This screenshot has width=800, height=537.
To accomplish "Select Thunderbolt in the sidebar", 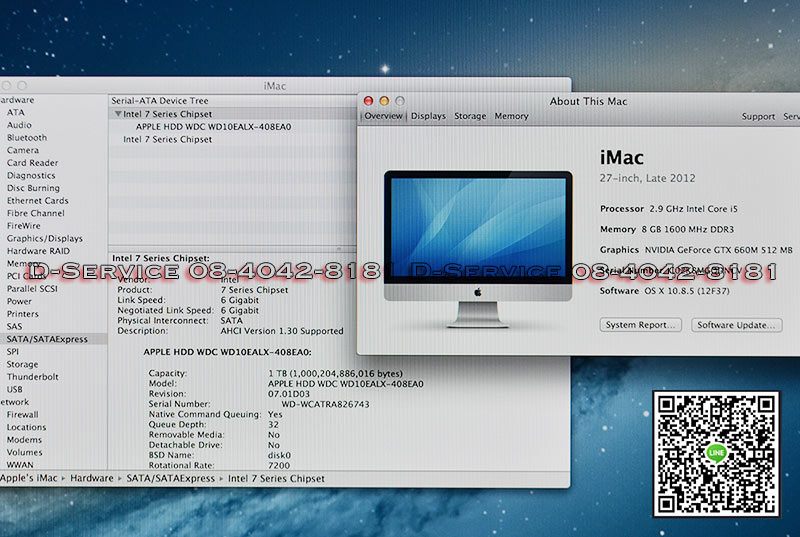I will click(x=32, y=377).
